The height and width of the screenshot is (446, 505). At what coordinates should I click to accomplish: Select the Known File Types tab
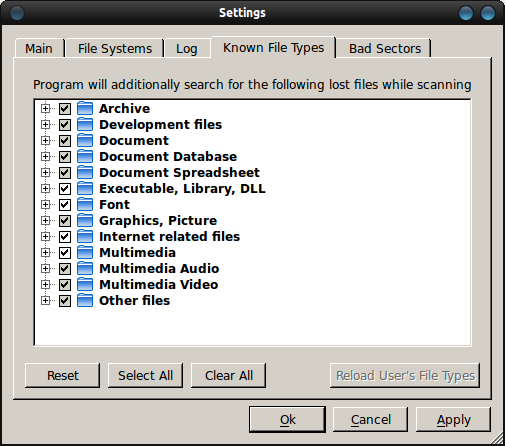point(273,47)
